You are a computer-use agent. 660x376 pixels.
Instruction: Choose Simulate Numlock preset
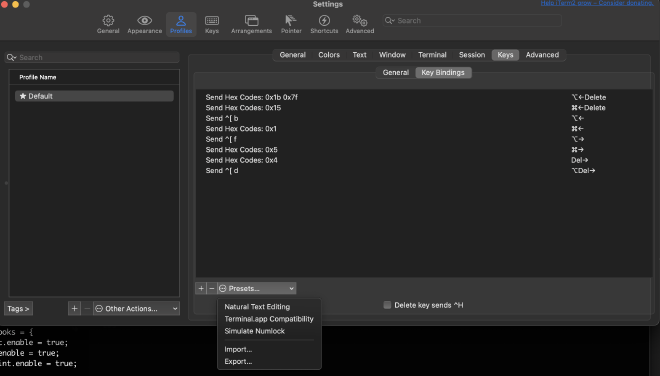[x=255, y=331]
